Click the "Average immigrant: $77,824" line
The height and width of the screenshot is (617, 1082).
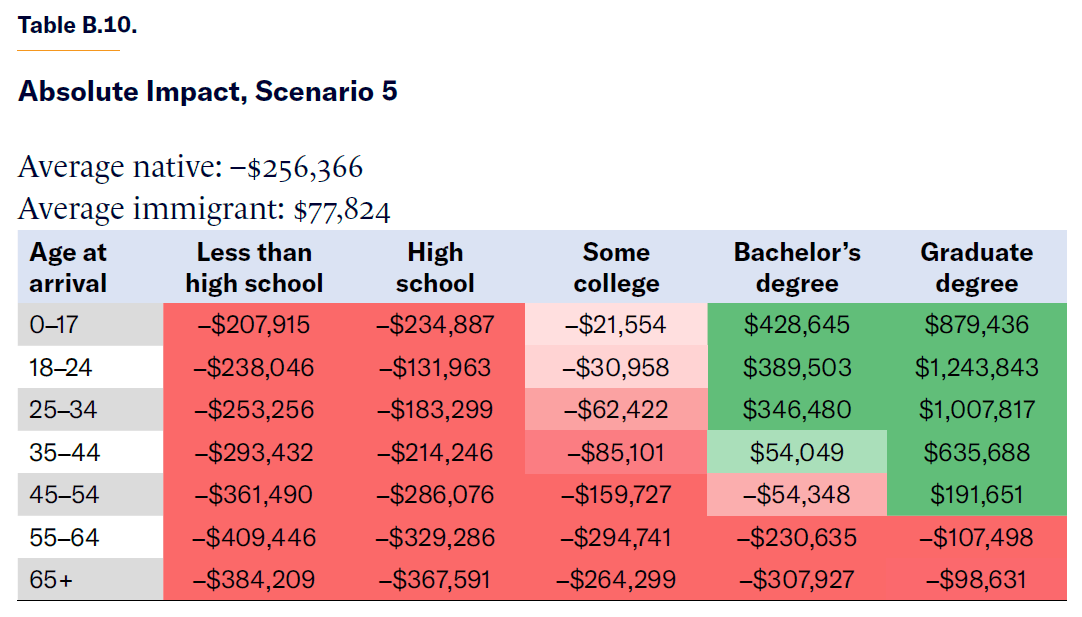click(204, 209)
